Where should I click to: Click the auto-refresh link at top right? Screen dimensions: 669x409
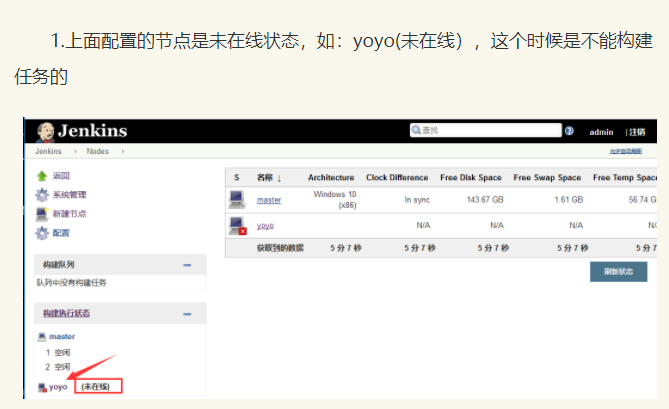pos(625,151)
